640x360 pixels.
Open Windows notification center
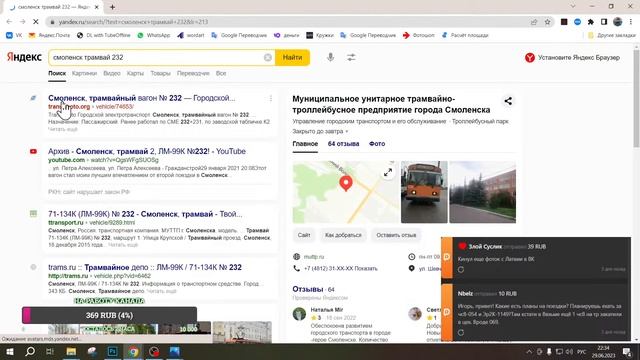click(x=627, y=351)
